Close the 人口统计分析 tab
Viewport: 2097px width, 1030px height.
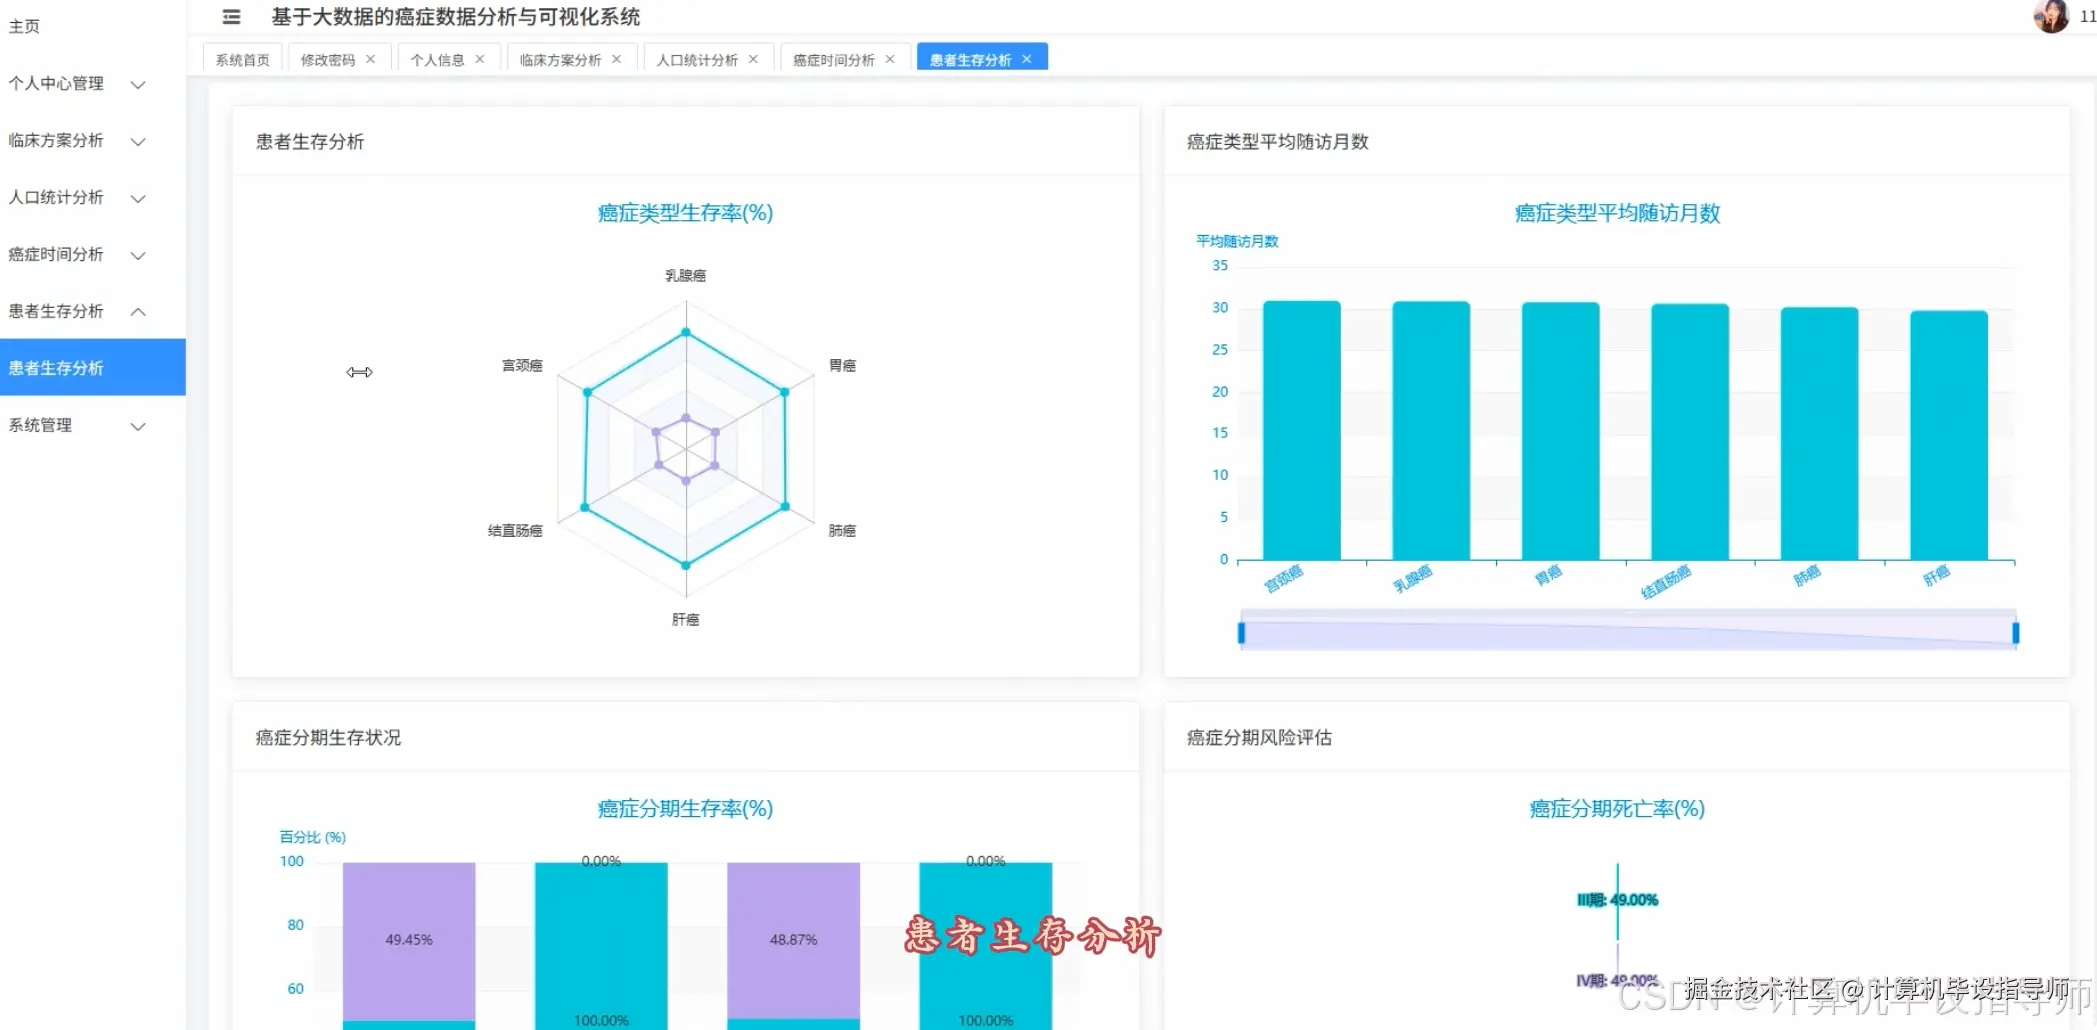(755, 58)
